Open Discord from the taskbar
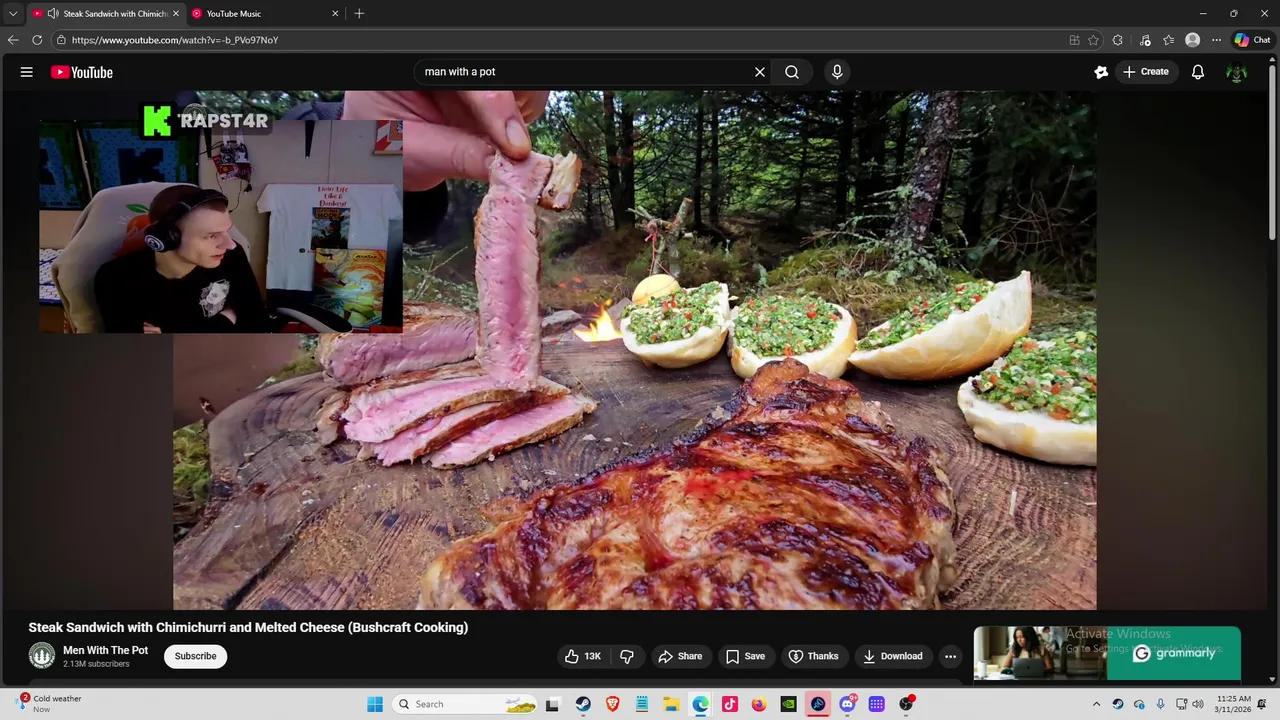Viewport: 1280px width, 720px height. pos(847,704)
